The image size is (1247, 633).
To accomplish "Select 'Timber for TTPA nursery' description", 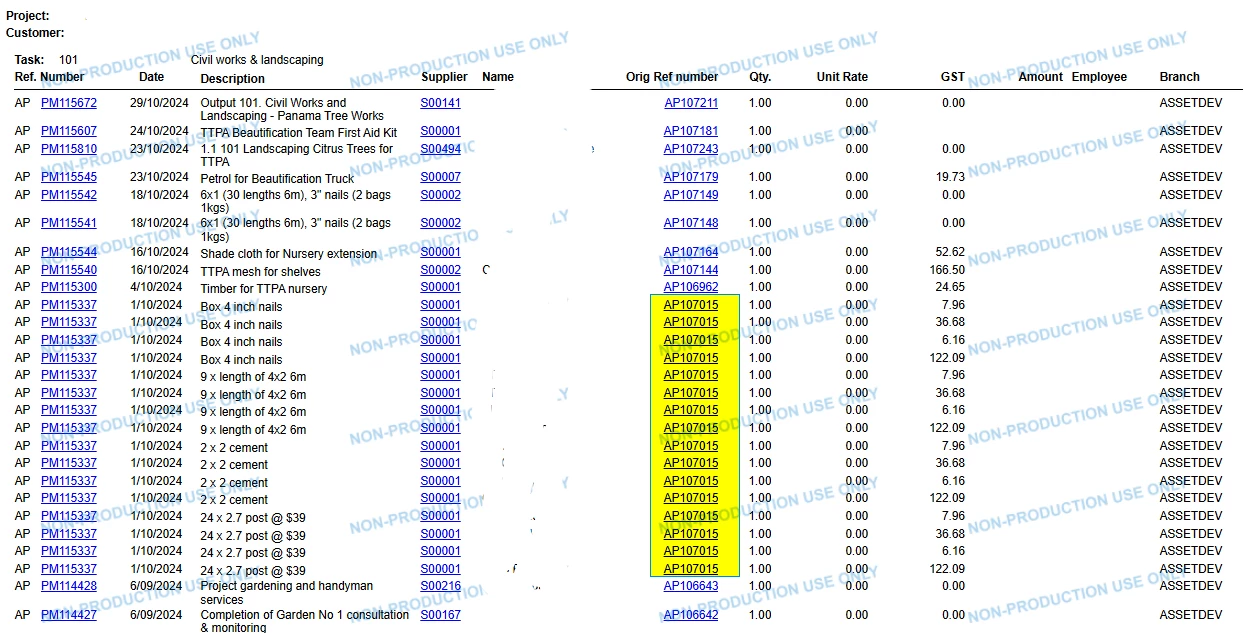I will [x=263, y=289].
